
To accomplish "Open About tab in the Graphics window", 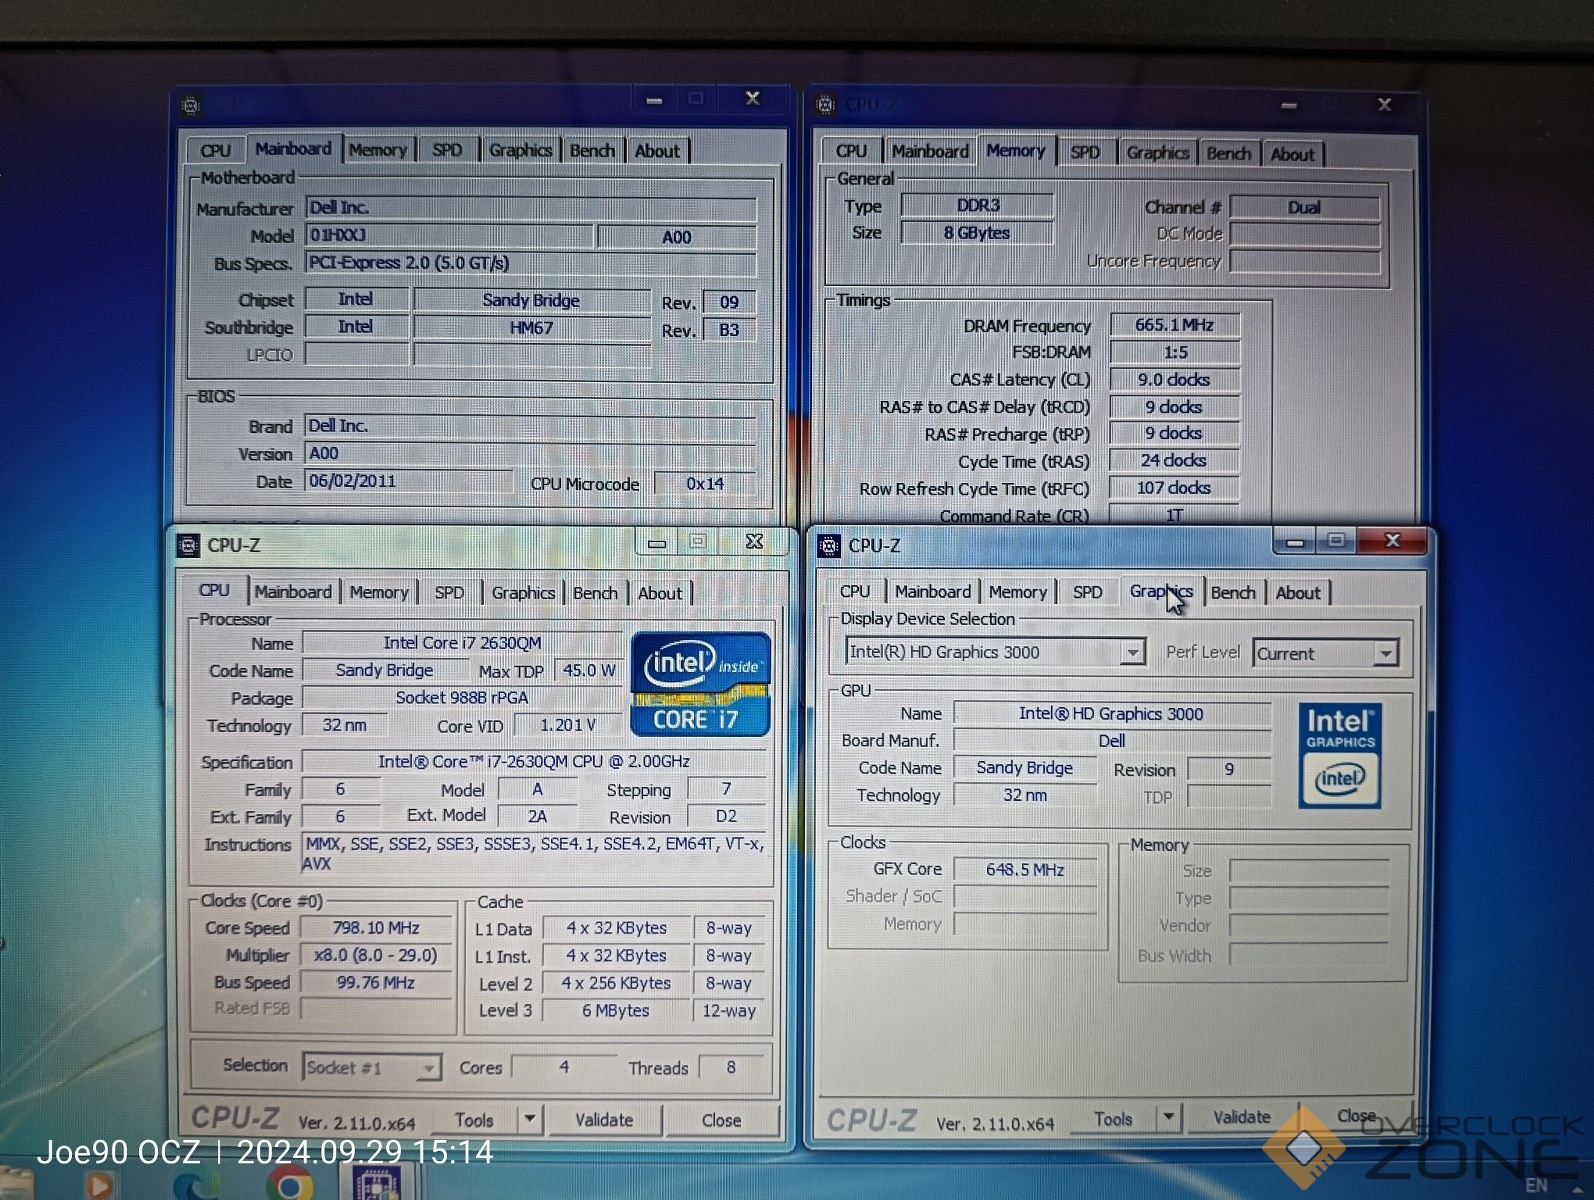I will (x=1298, y=592).
